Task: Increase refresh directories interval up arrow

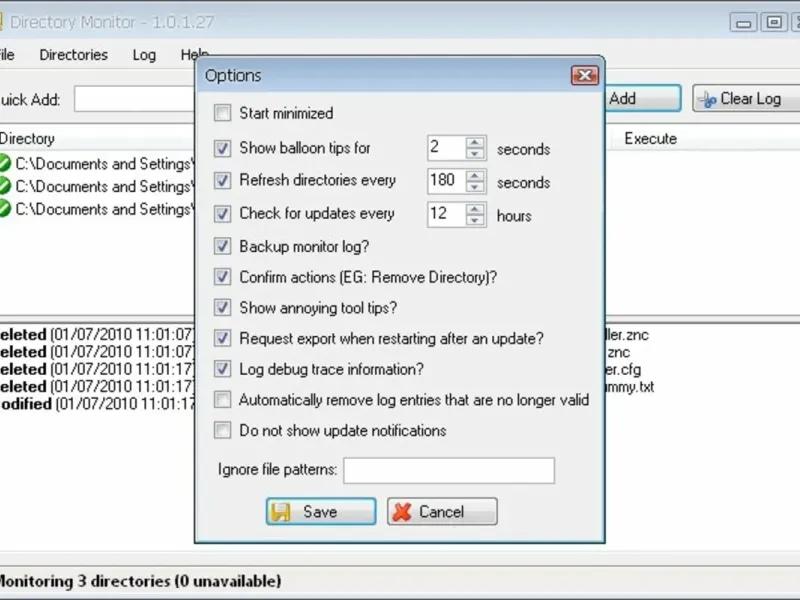Action: 475,176
